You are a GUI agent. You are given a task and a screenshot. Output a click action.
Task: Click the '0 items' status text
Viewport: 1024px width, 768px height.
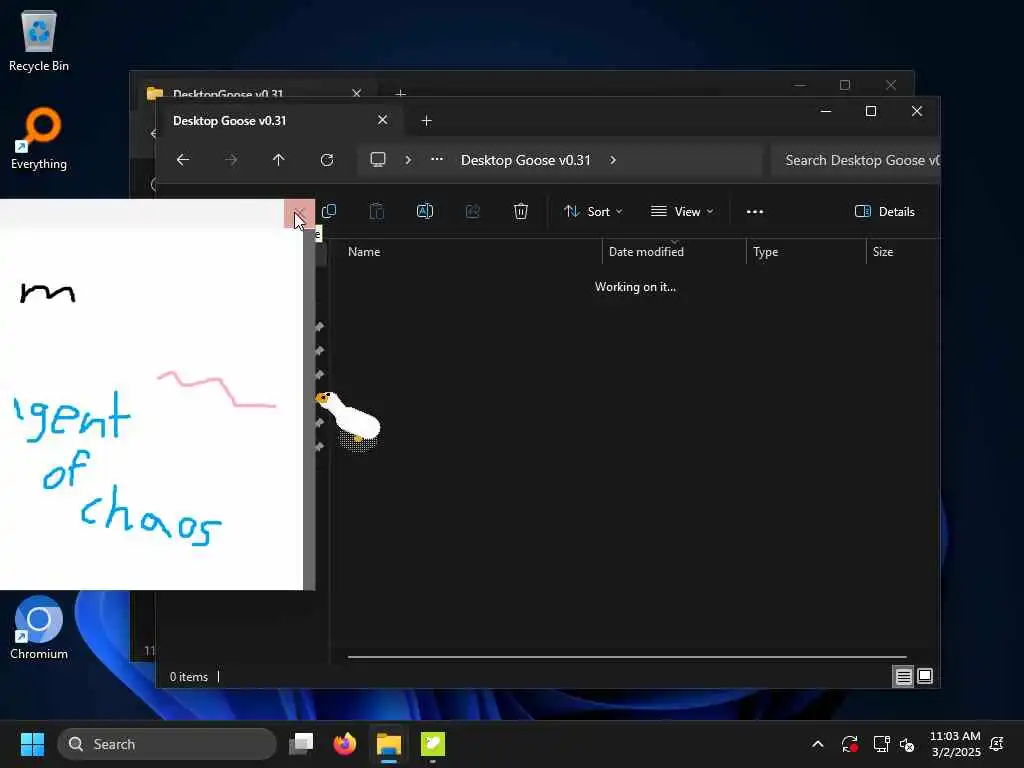(189, 677)
